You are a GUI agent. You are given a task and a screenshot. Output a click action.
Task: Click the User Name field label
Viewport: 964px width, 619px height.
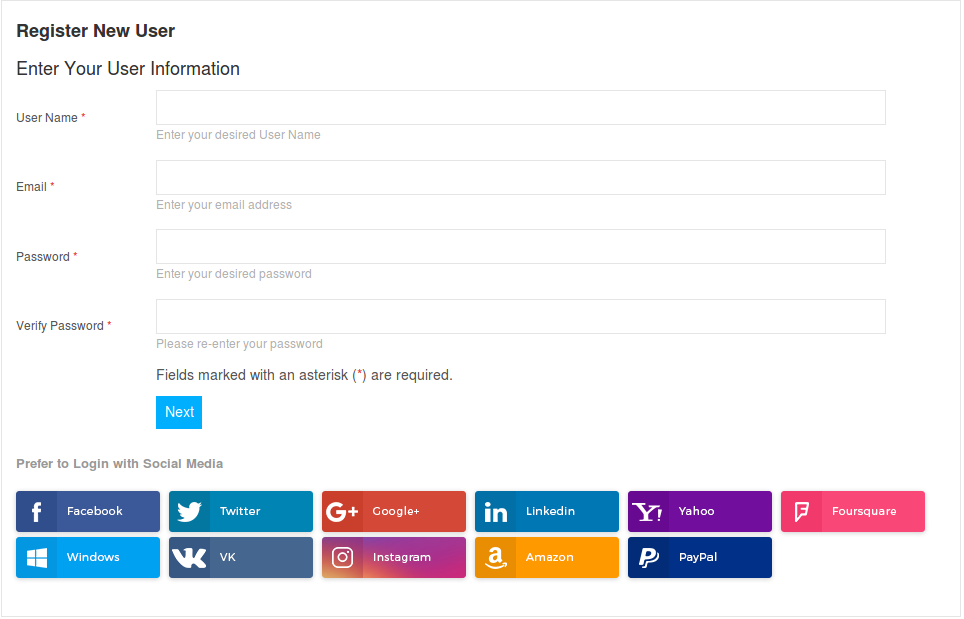[47, 118]
